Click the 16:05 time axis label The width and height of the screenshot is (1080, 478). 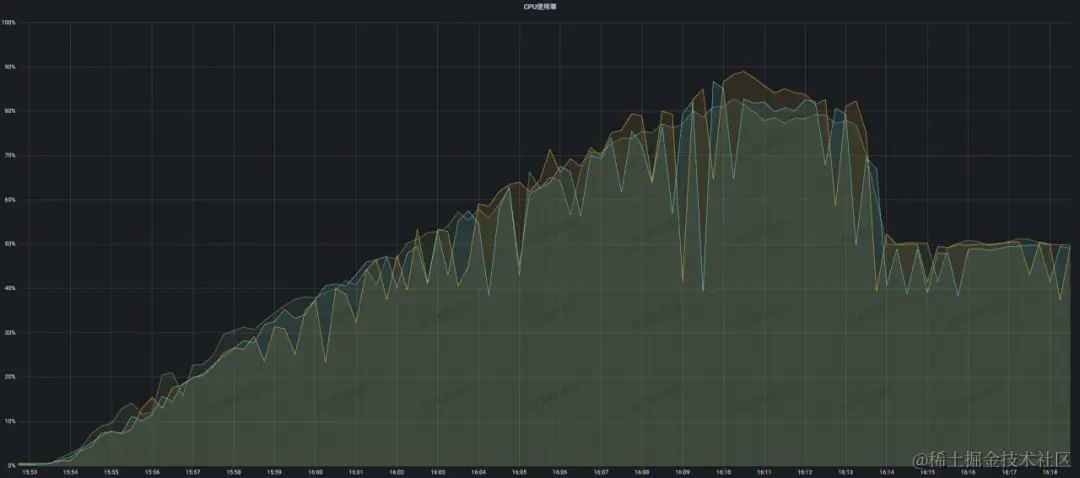point(519,473)
